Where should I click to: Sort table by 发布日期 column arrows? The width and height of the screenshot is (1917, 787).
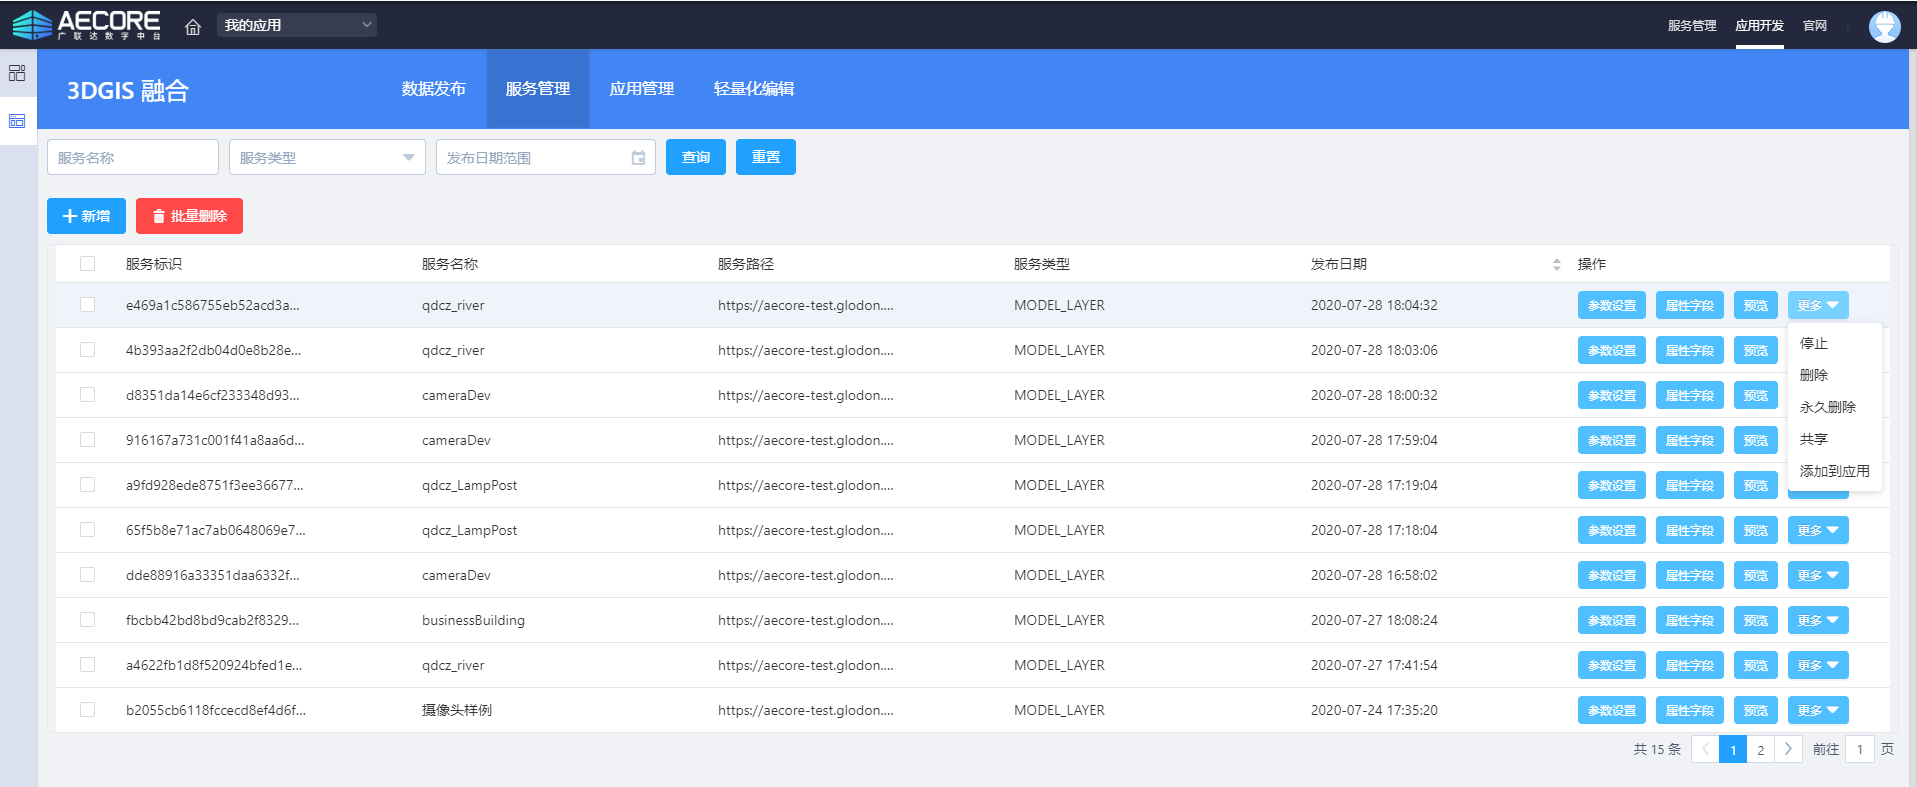[1556, 264]
